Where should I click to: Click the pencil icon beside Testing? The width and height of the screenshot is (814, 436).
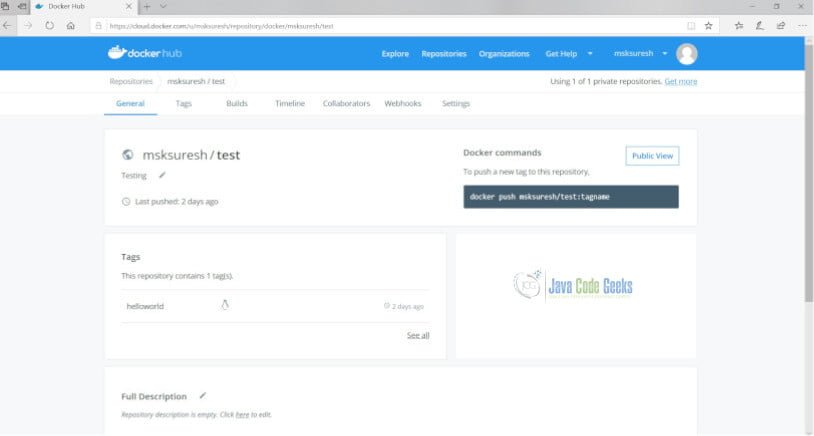162,175
